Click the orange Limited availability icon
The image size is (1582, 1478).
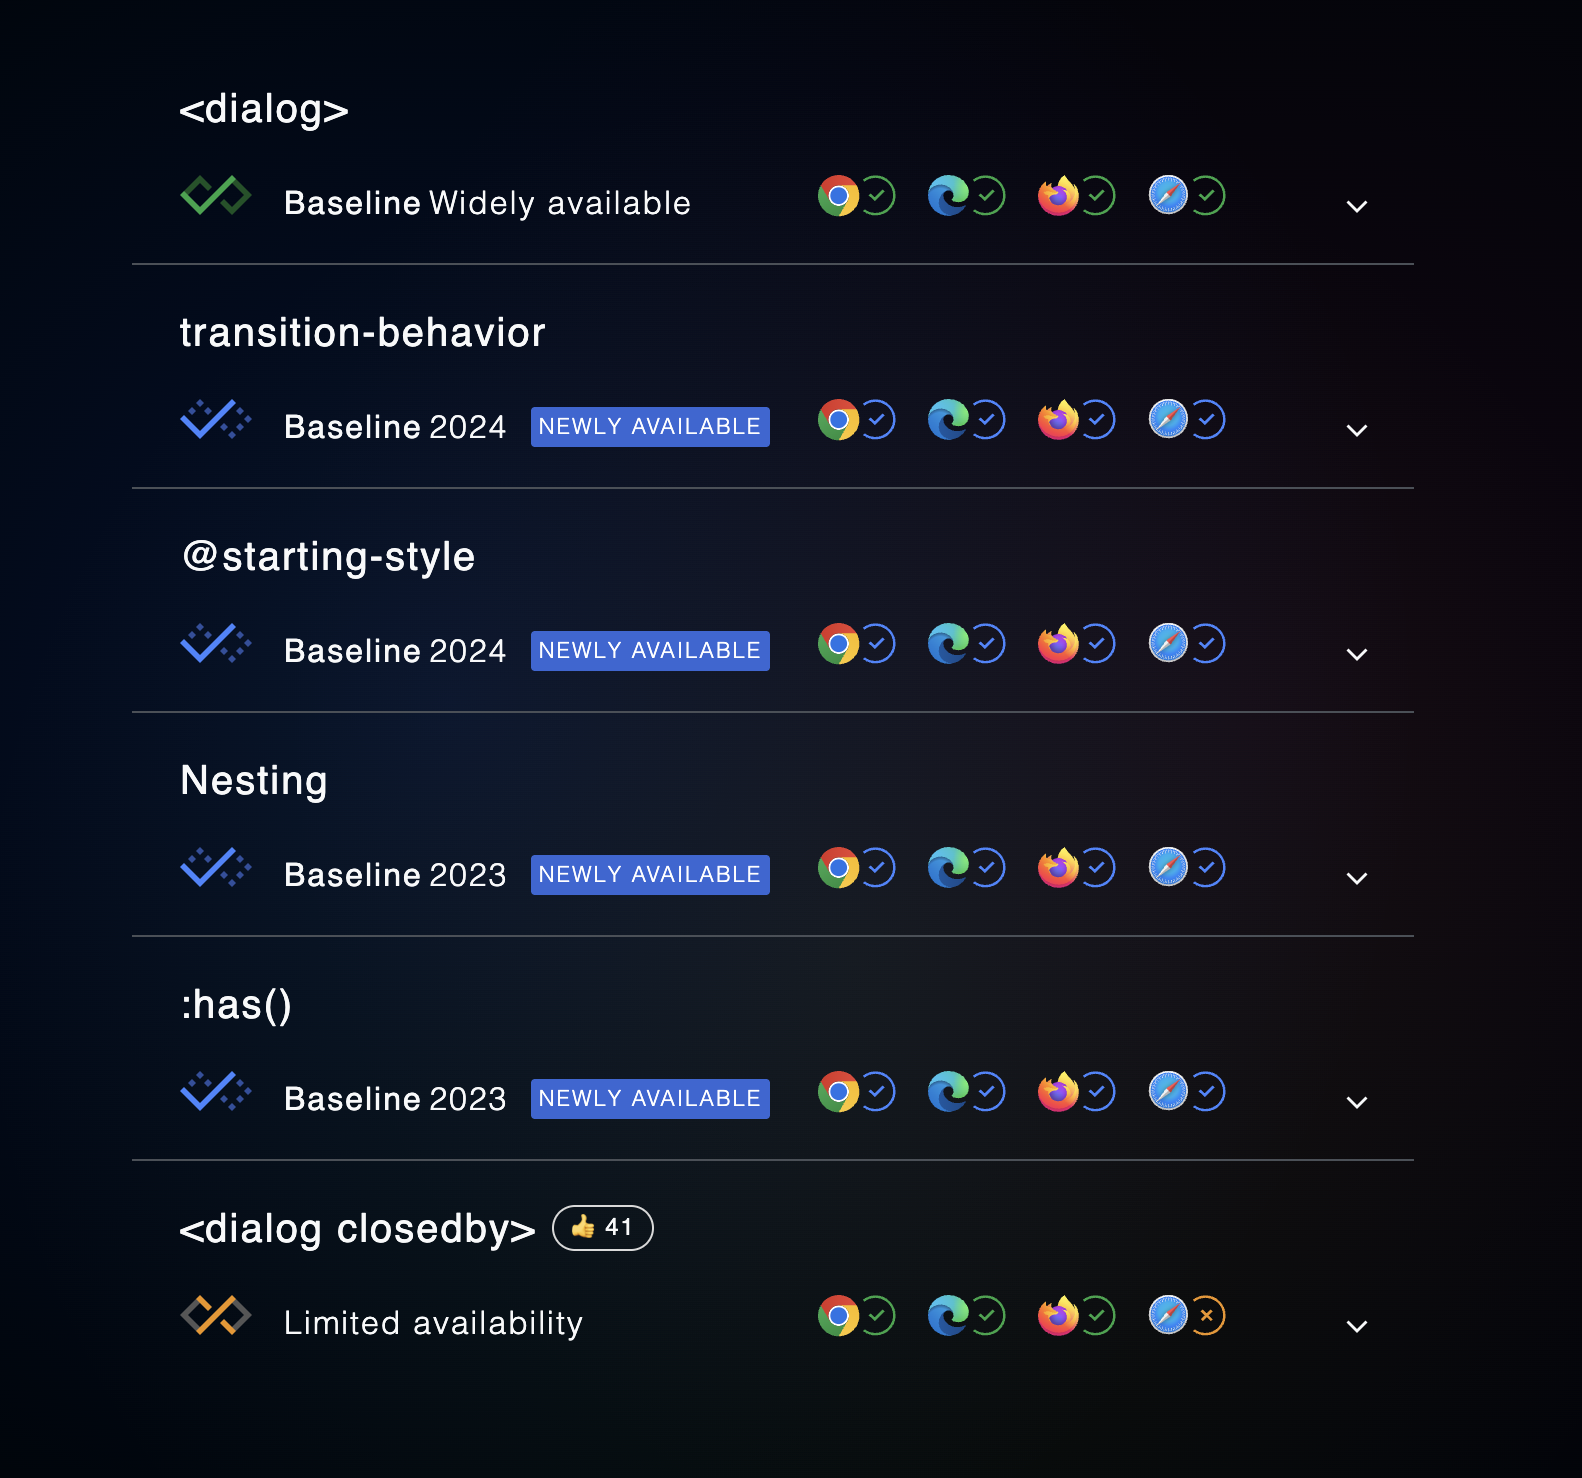(215, 1316)
